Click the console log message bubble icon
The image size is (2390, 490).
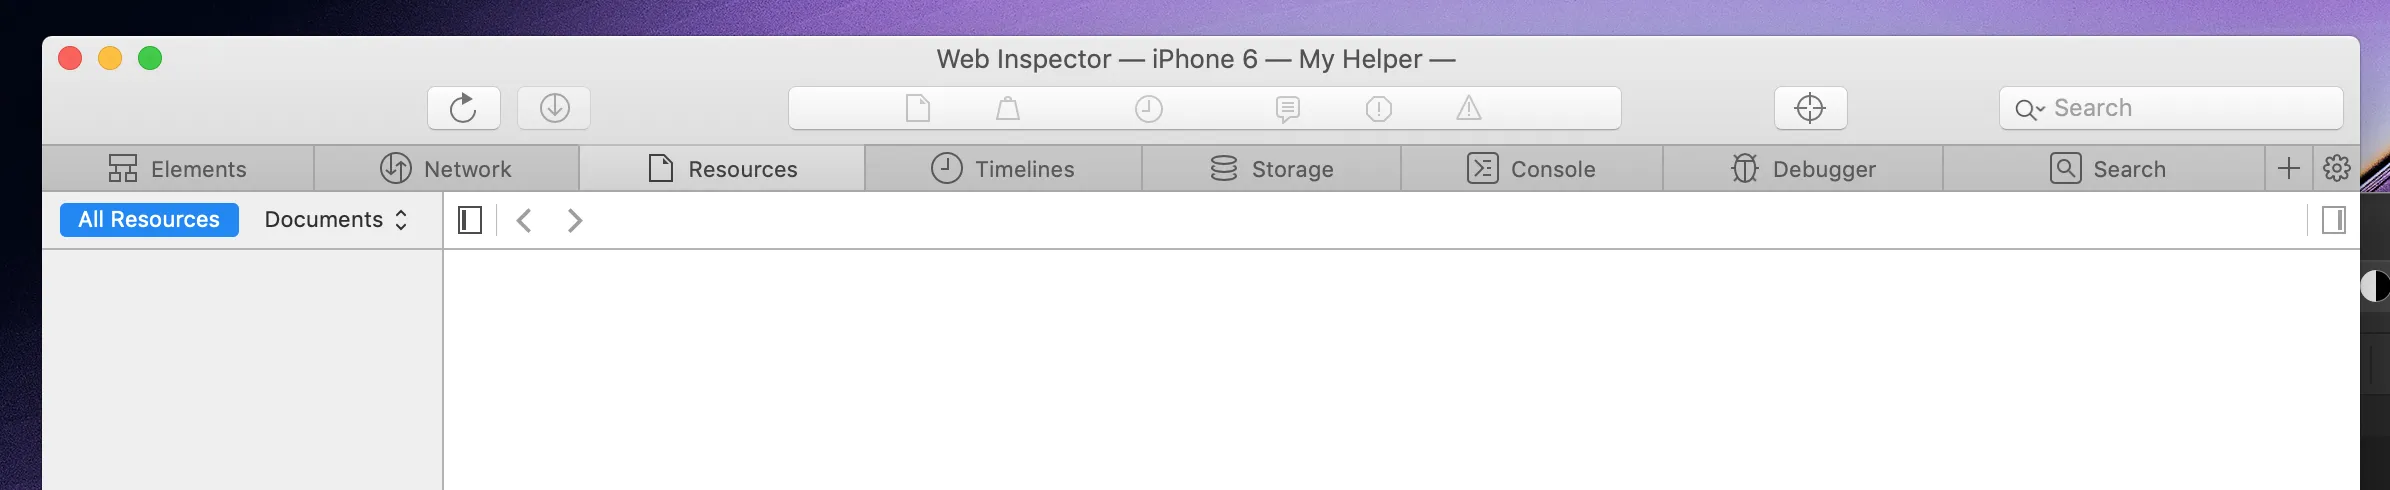coord(1288,108)
